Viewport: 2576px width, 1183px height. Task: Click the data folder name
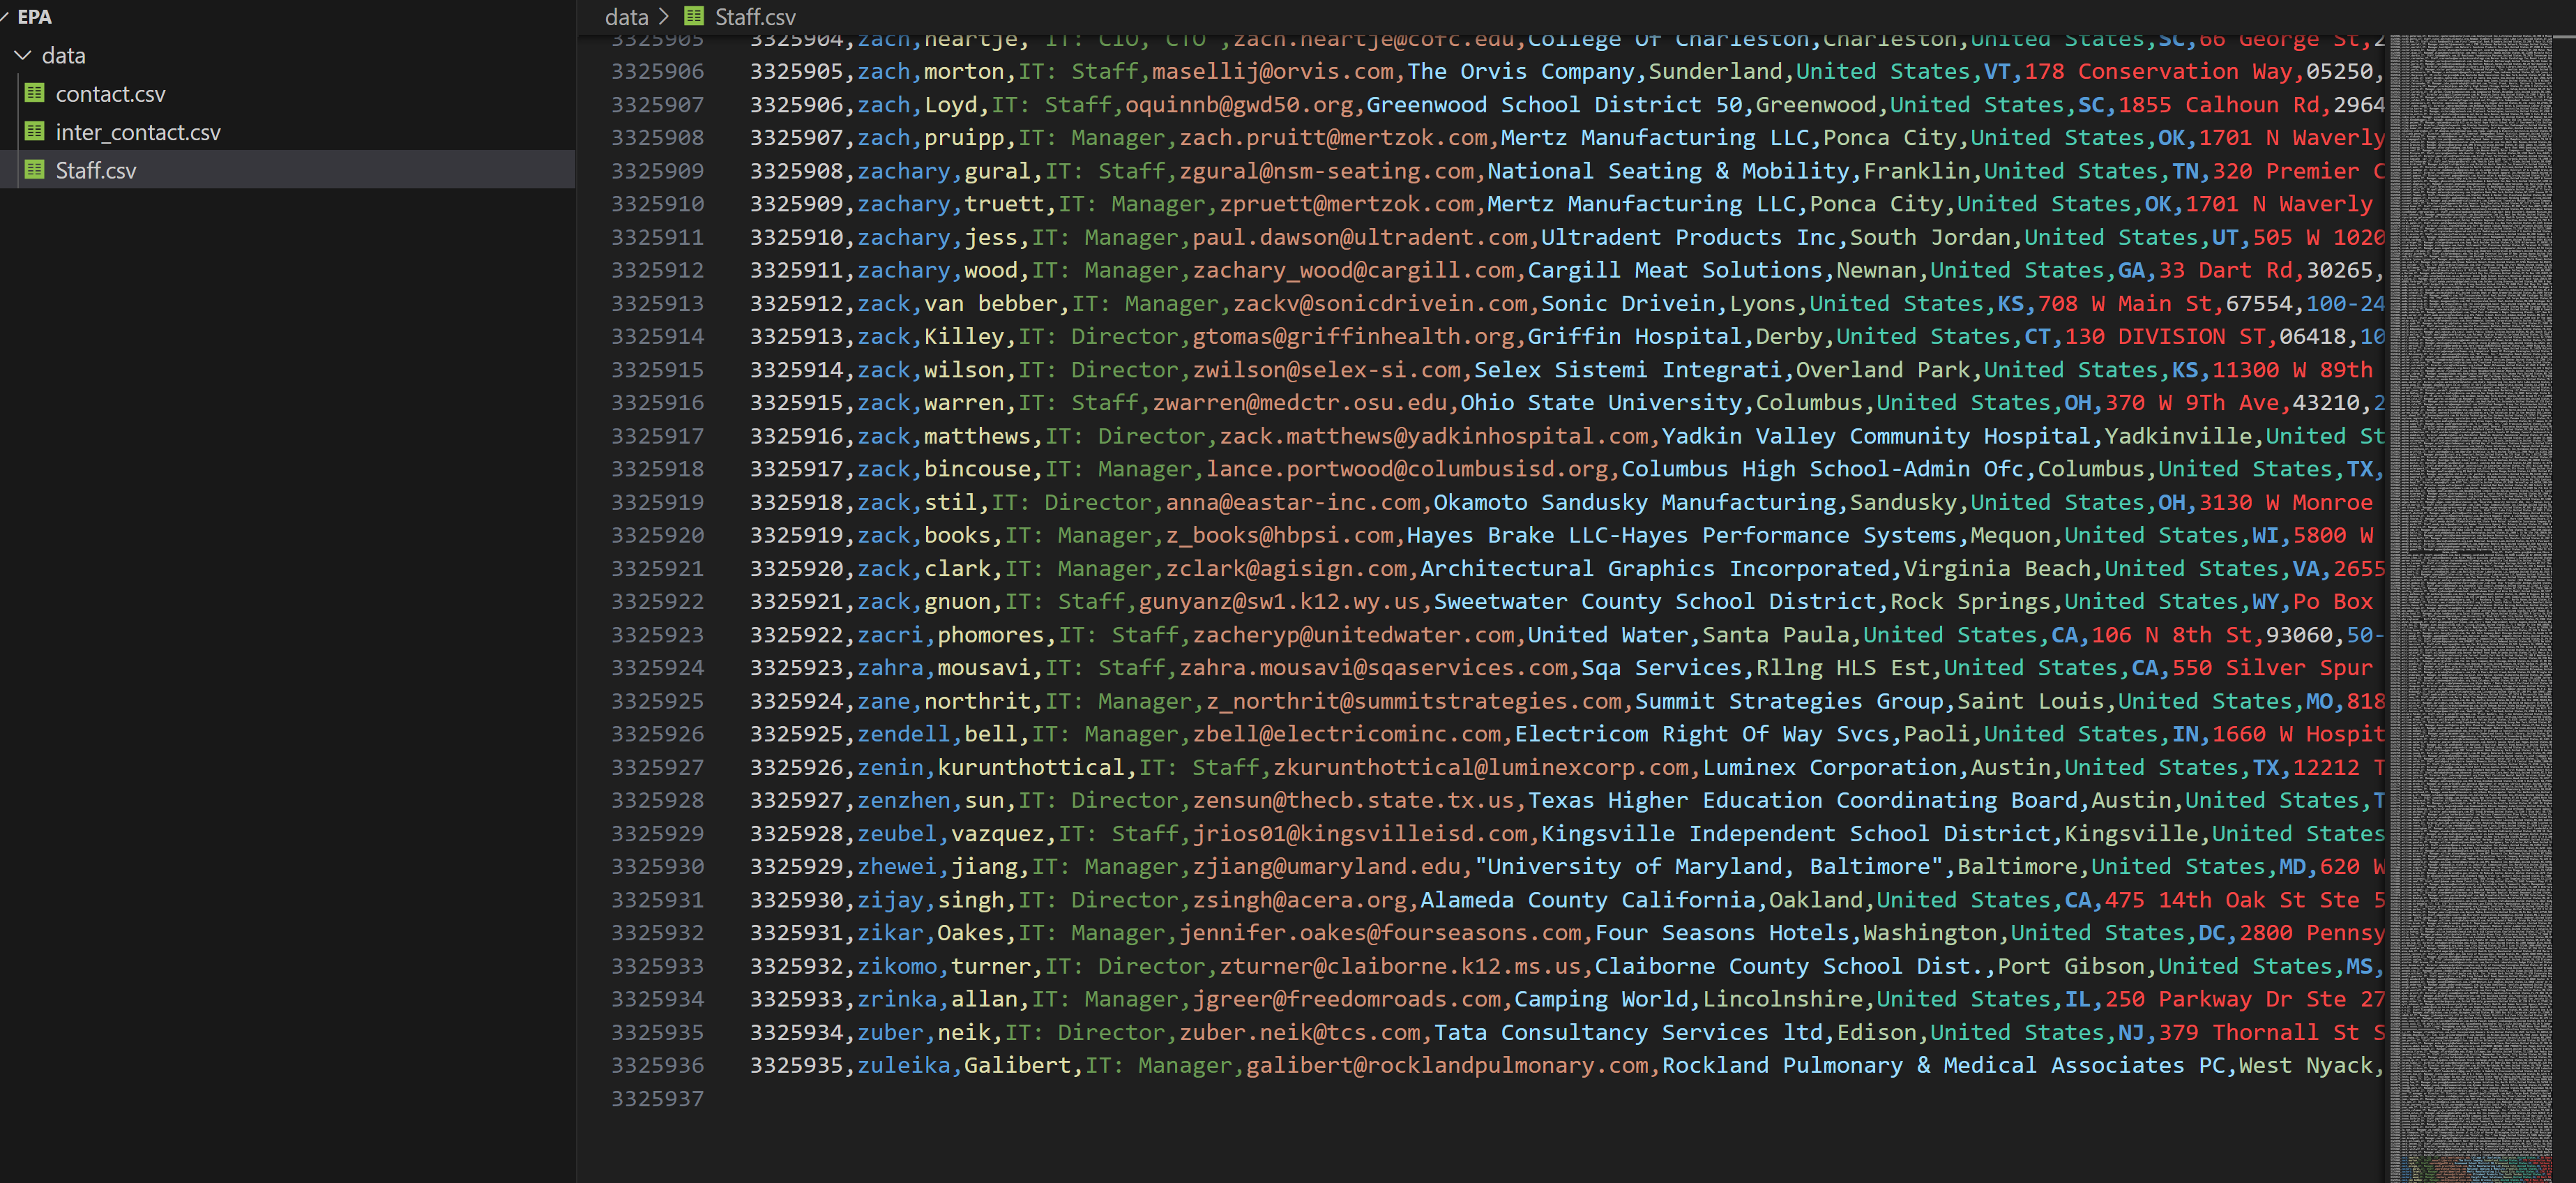[63, 56]
